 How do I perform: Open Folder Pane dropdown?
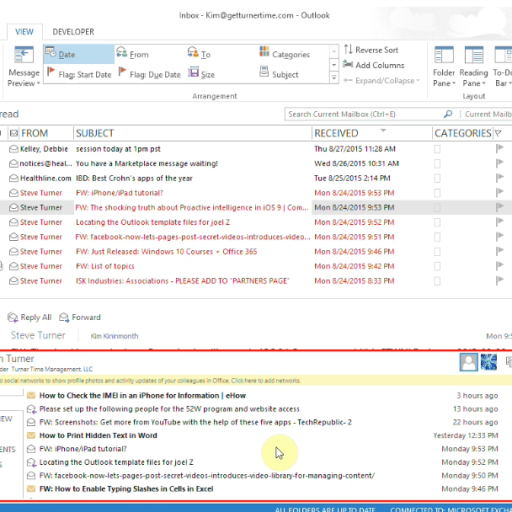pos(444,67)
